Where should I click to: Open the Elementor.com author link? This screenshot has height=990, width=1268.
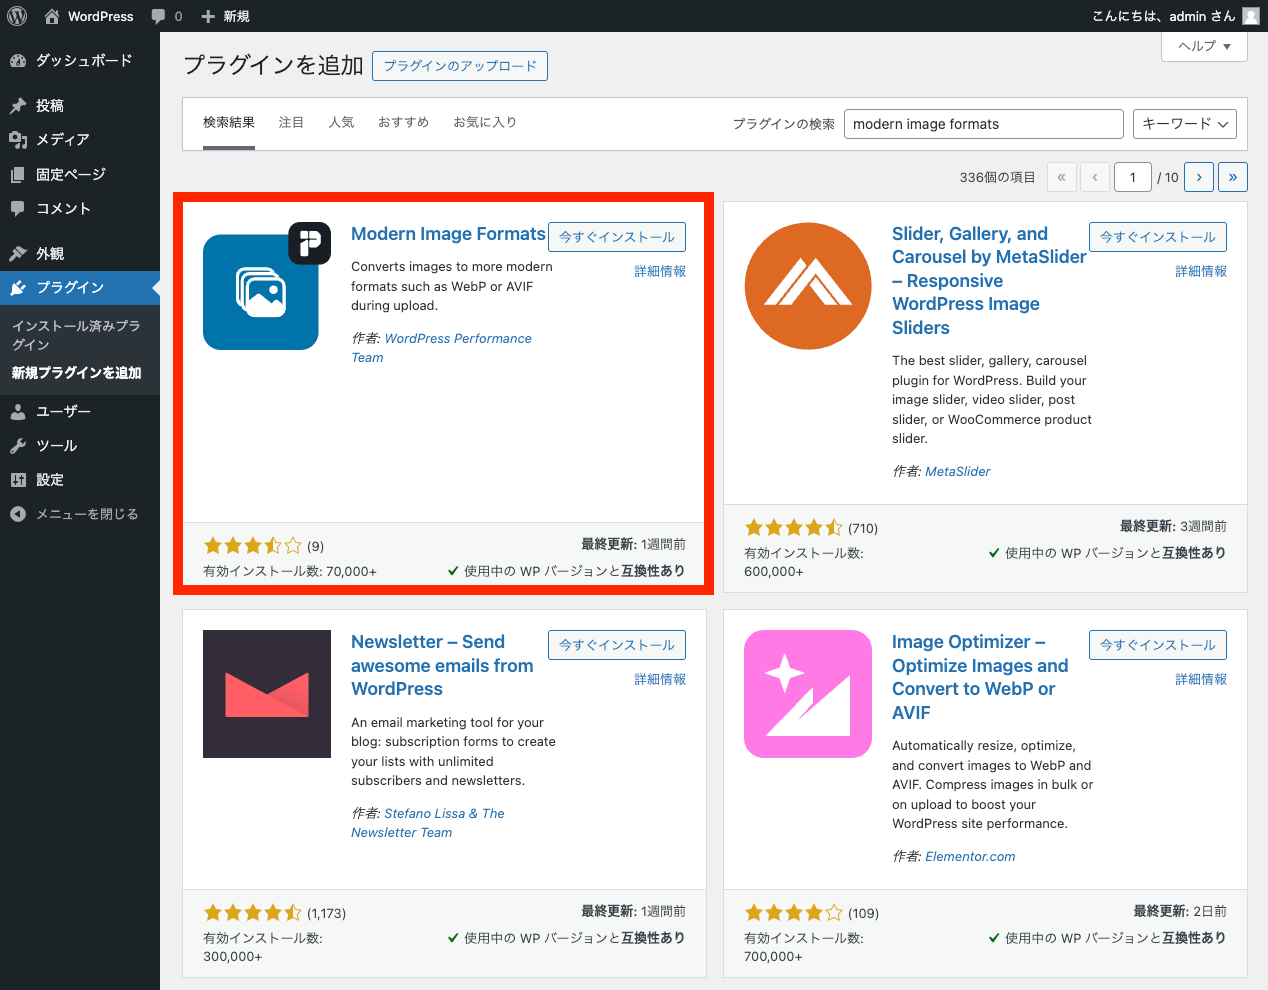pyautogui.click(x=970, y=857)
